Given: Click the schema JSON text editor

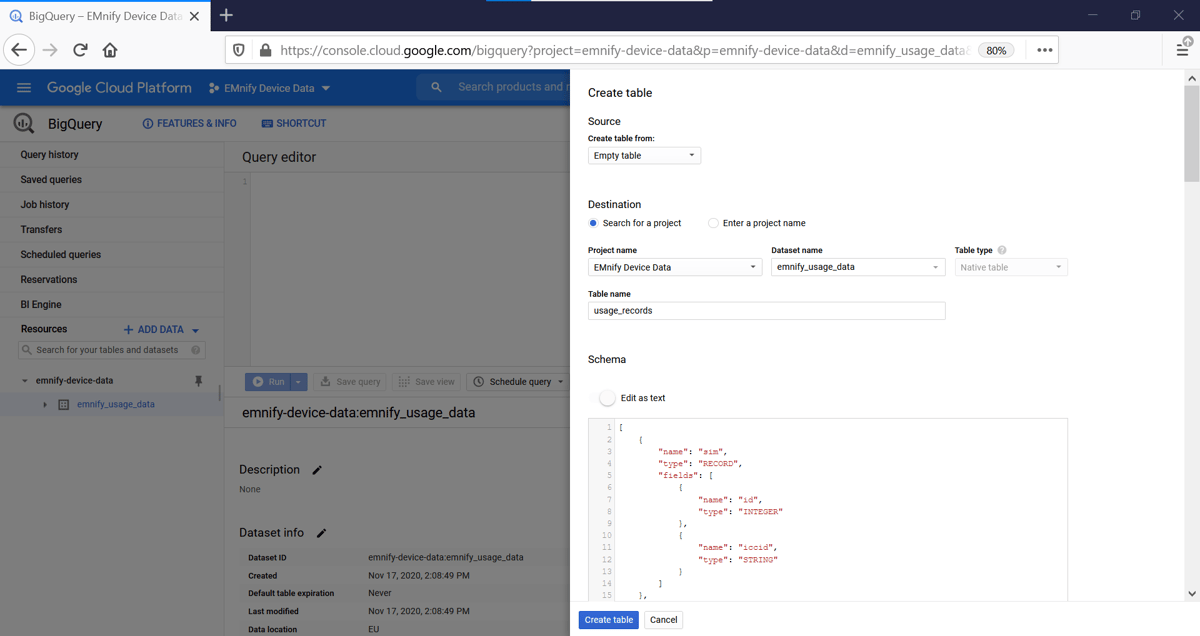Looking at the screenshot, I should 828,510.
